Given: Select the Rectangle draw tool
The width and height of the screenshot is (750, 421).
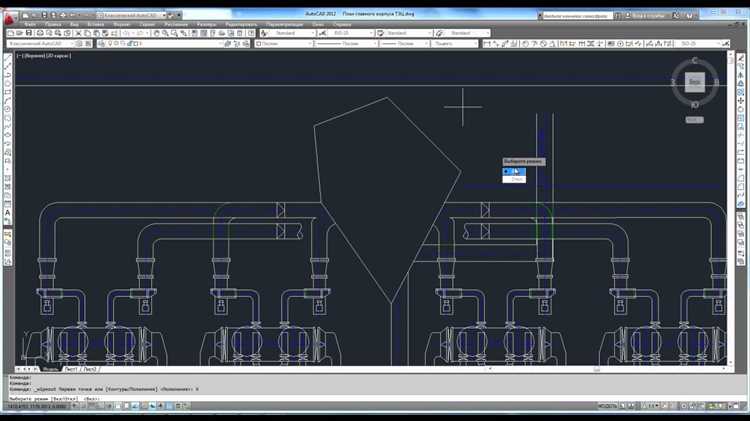Looking at the screenshot, I should coord(8,92).
